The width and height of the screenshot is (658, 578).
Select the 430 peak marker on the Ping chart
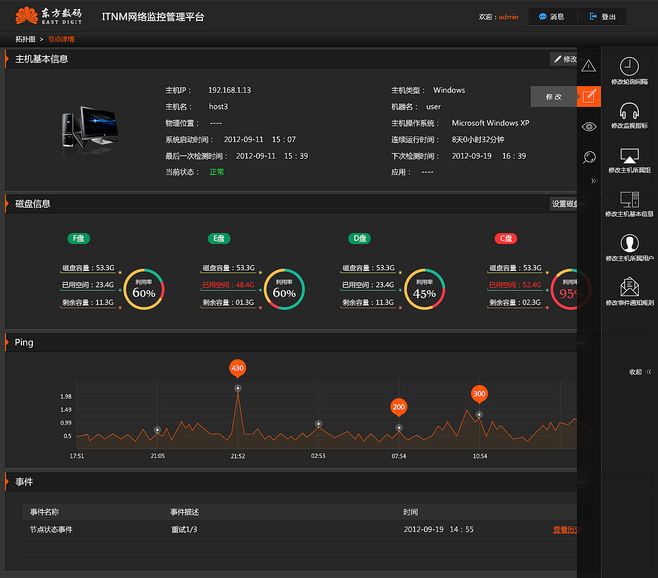(238, 368)
